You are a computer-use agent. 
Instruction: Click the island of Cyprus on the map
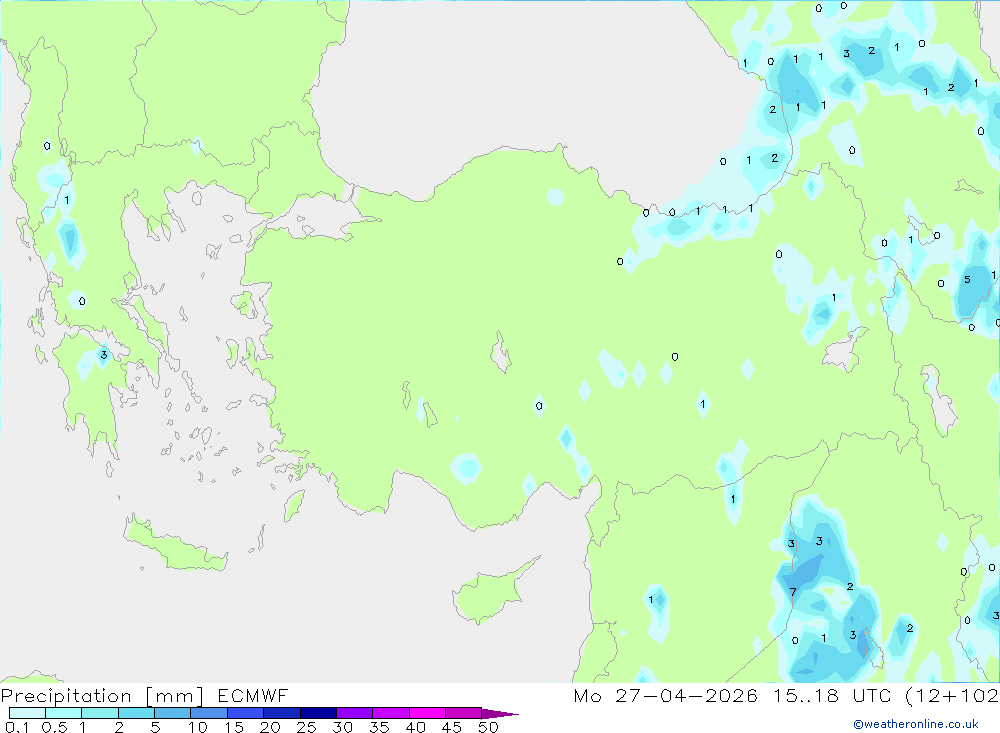tap(491, 593)
